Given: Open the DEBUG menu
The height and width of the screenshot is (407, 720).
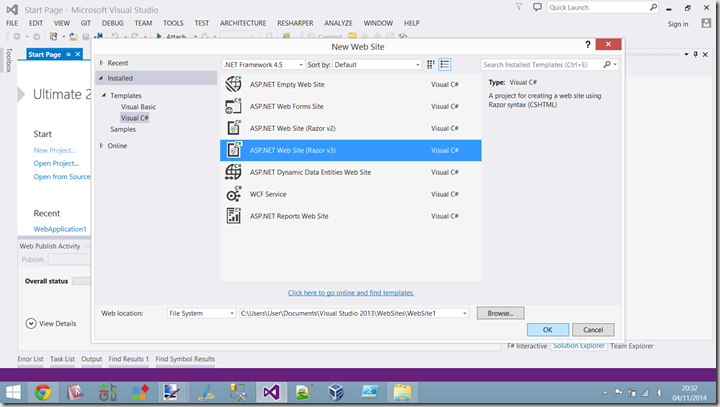Looking at the screenshot, I should pyautogui.click(x=112, y=23).
